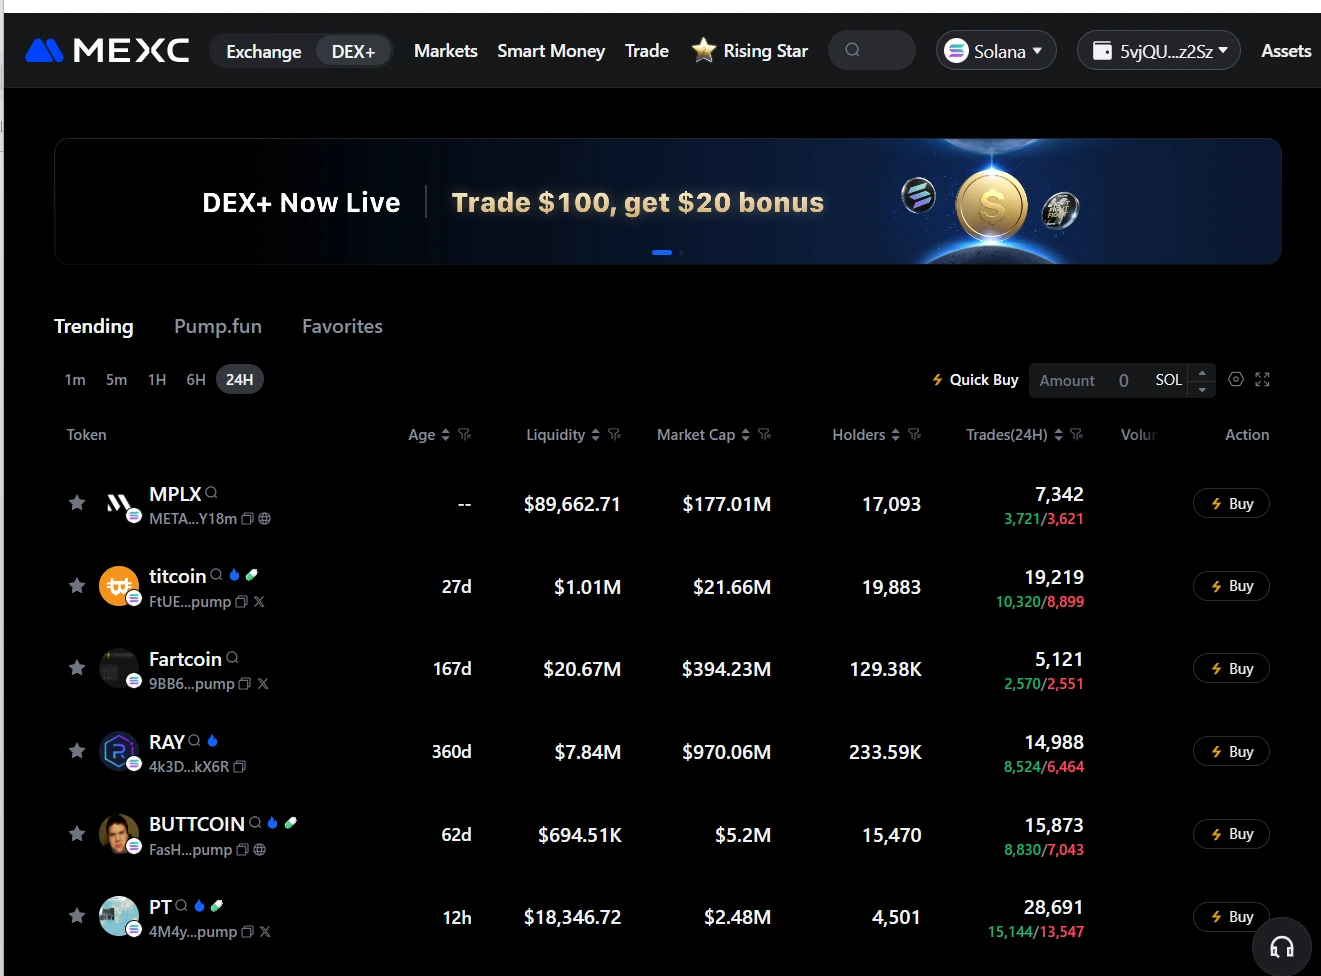Select the 1m trending timeframe

[x=75, y=379]
